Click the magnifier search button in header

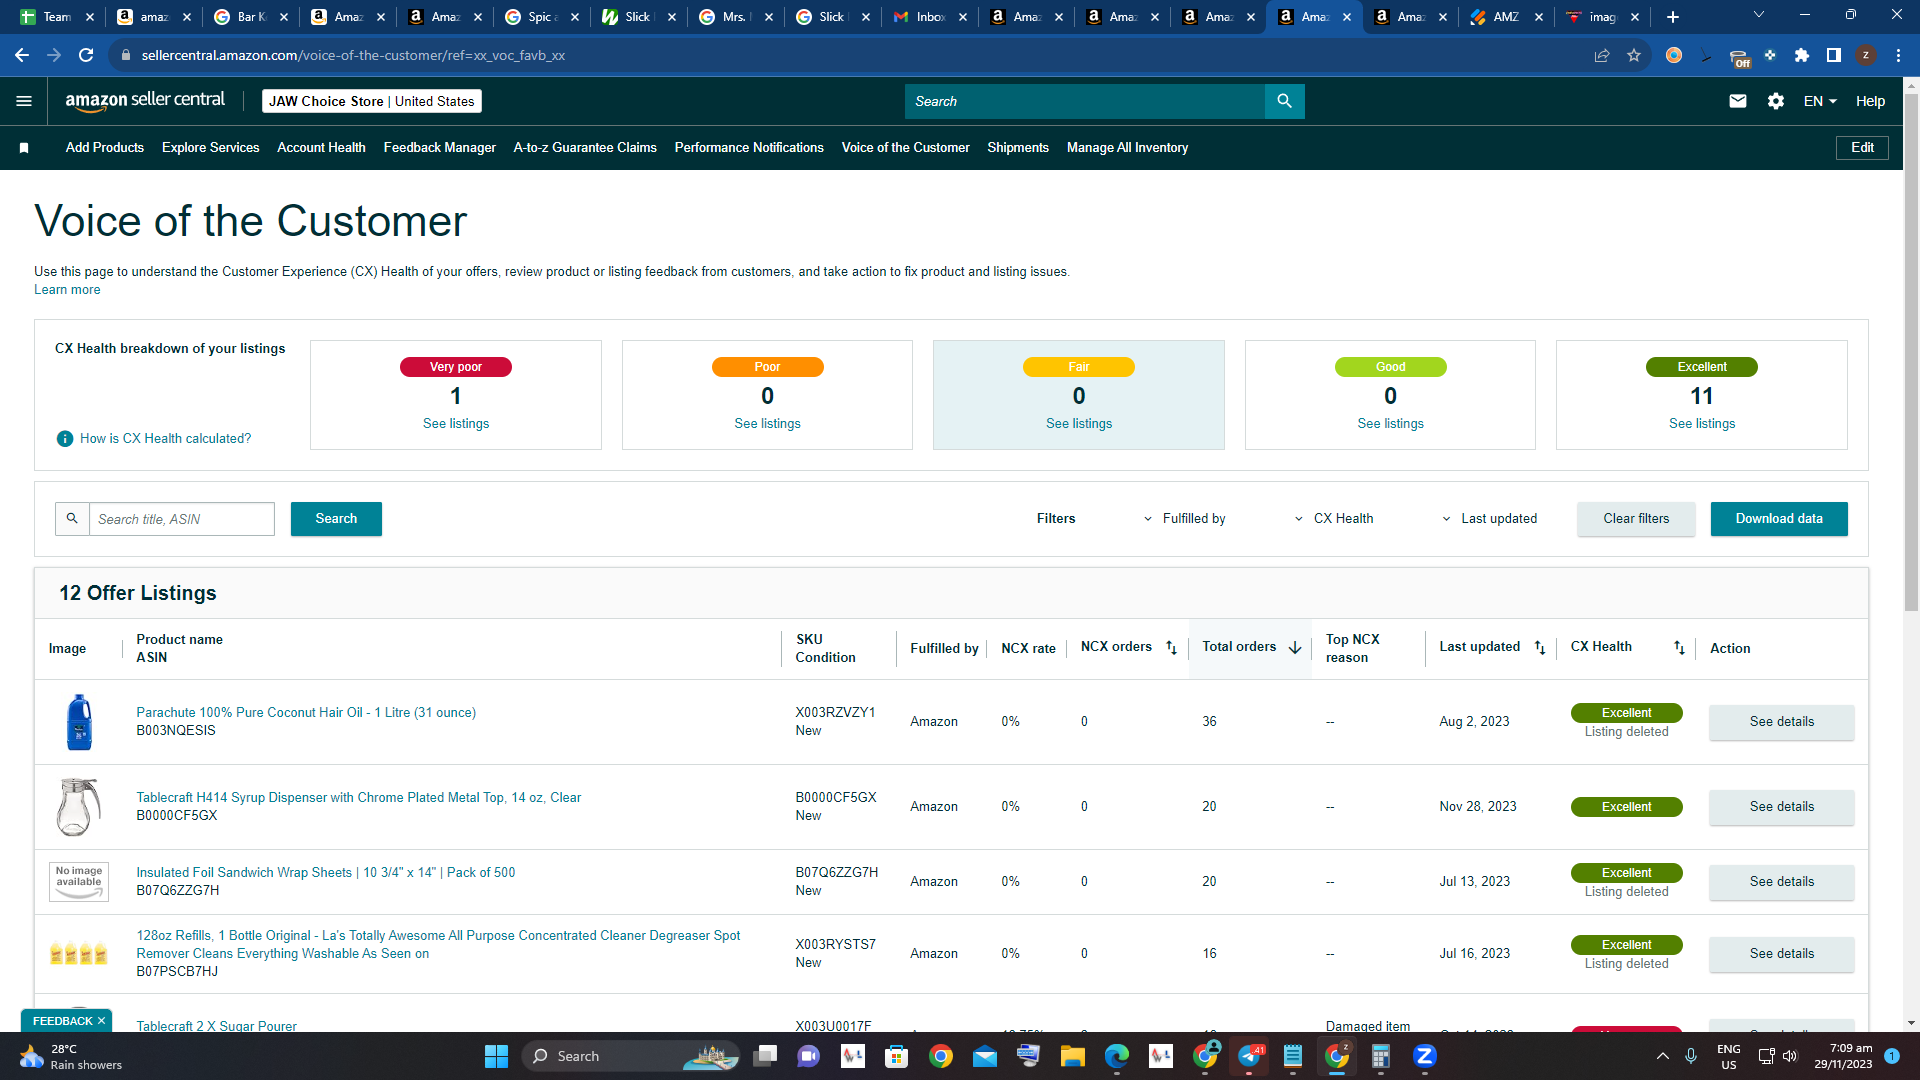coord(1284,101)
